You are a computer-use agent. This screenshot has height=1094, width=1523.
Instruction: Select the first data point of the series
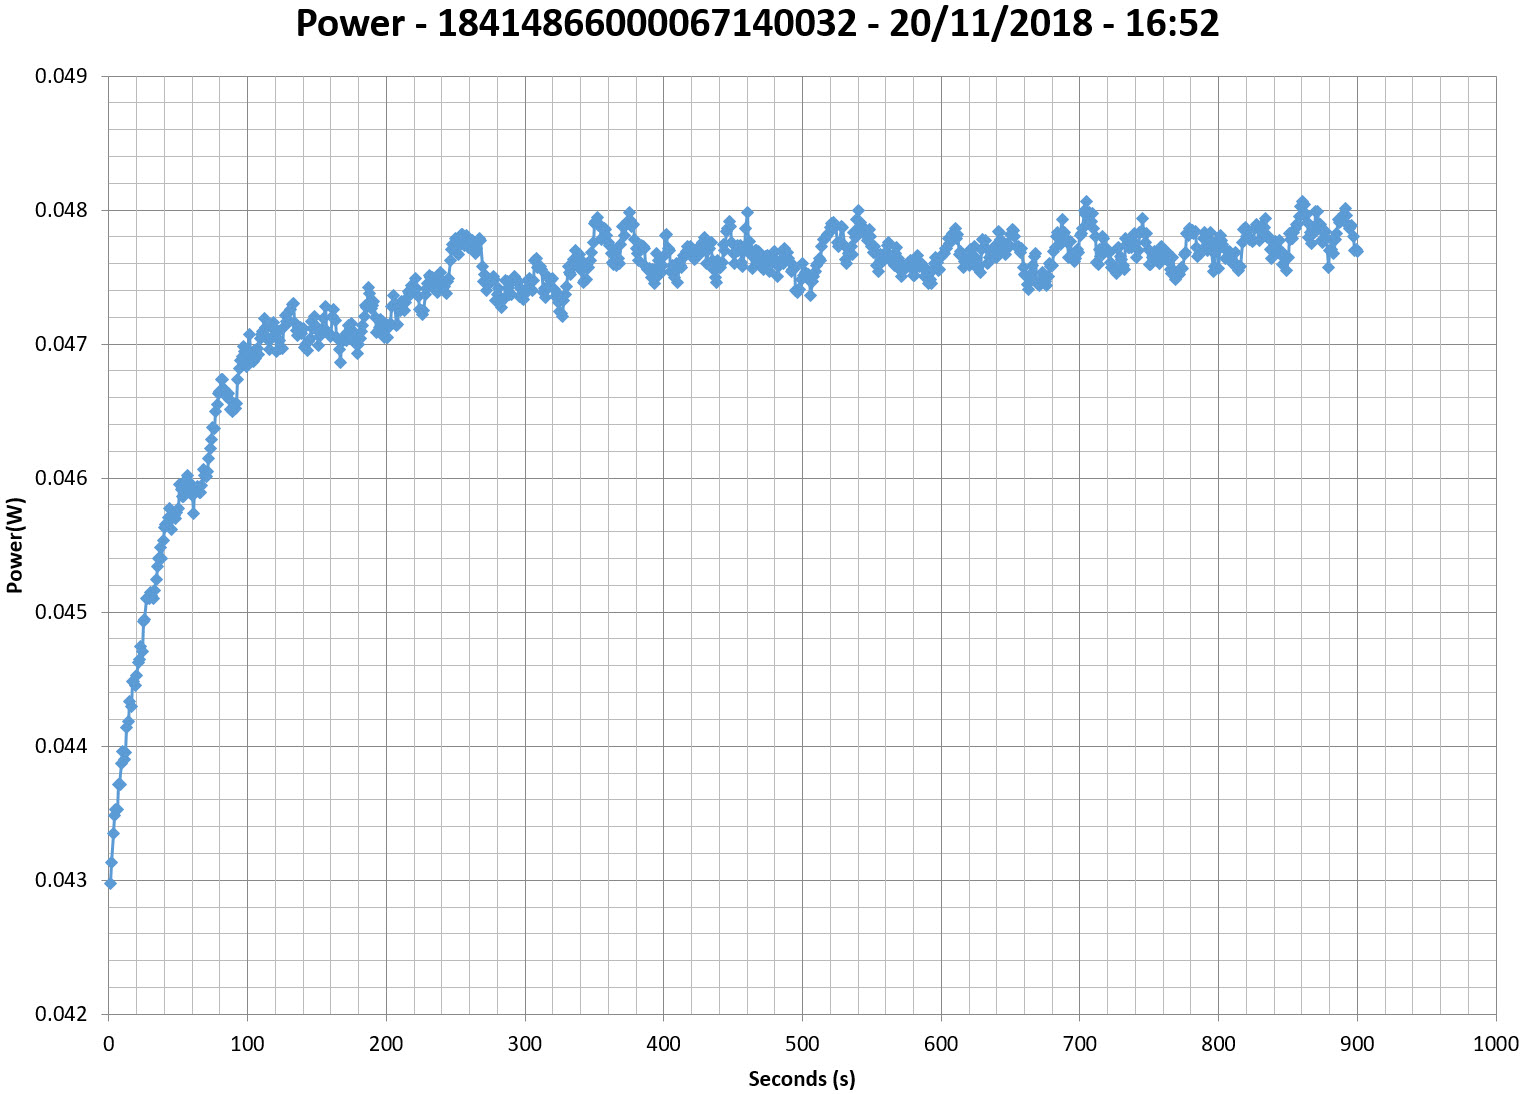(110, 883)
